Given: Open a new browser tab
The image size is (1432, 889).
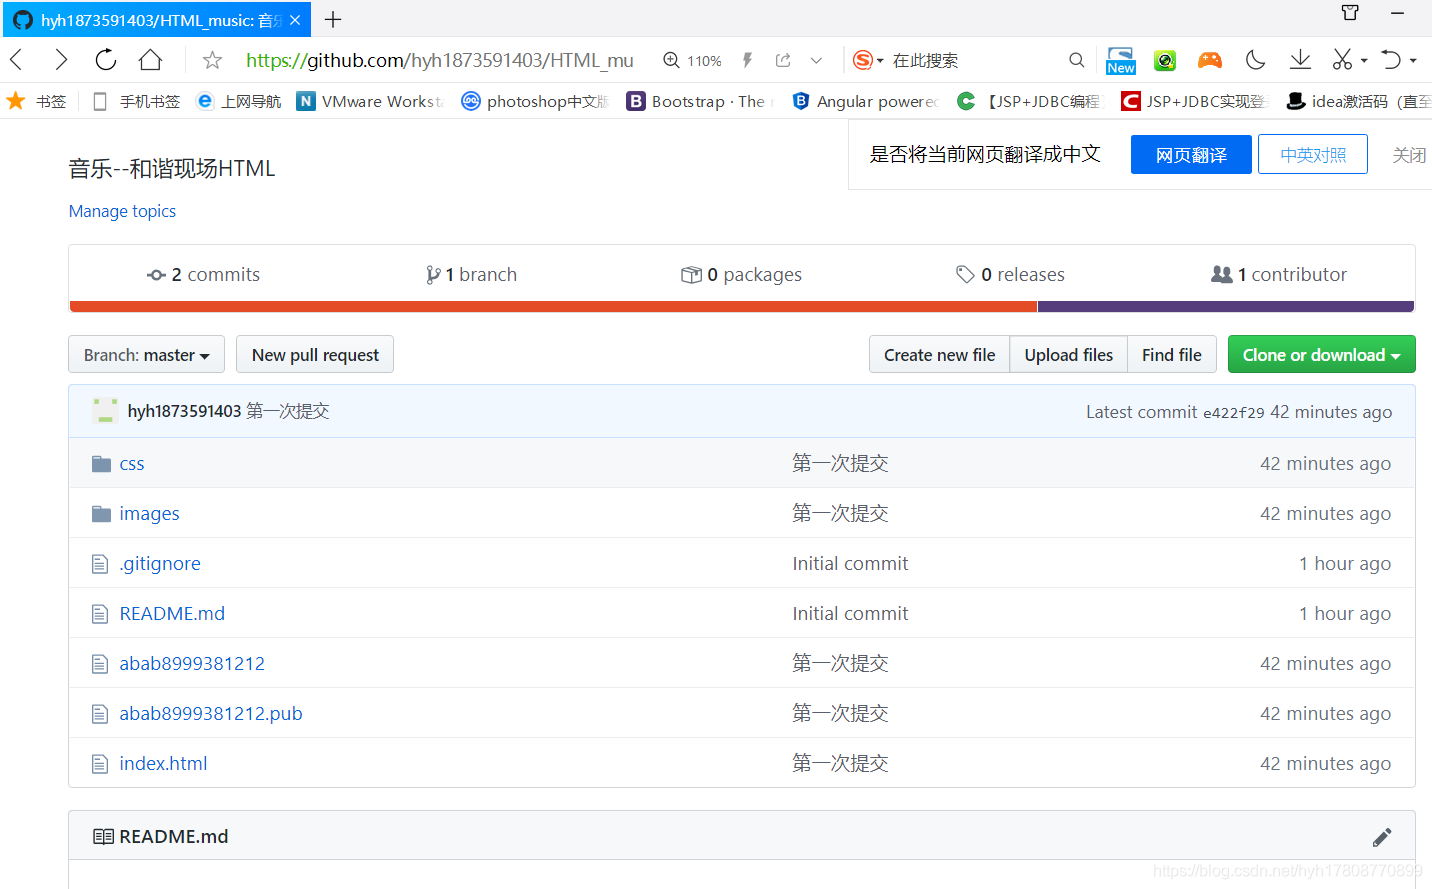Looking at the screenshot, I should tap(333, 19).
